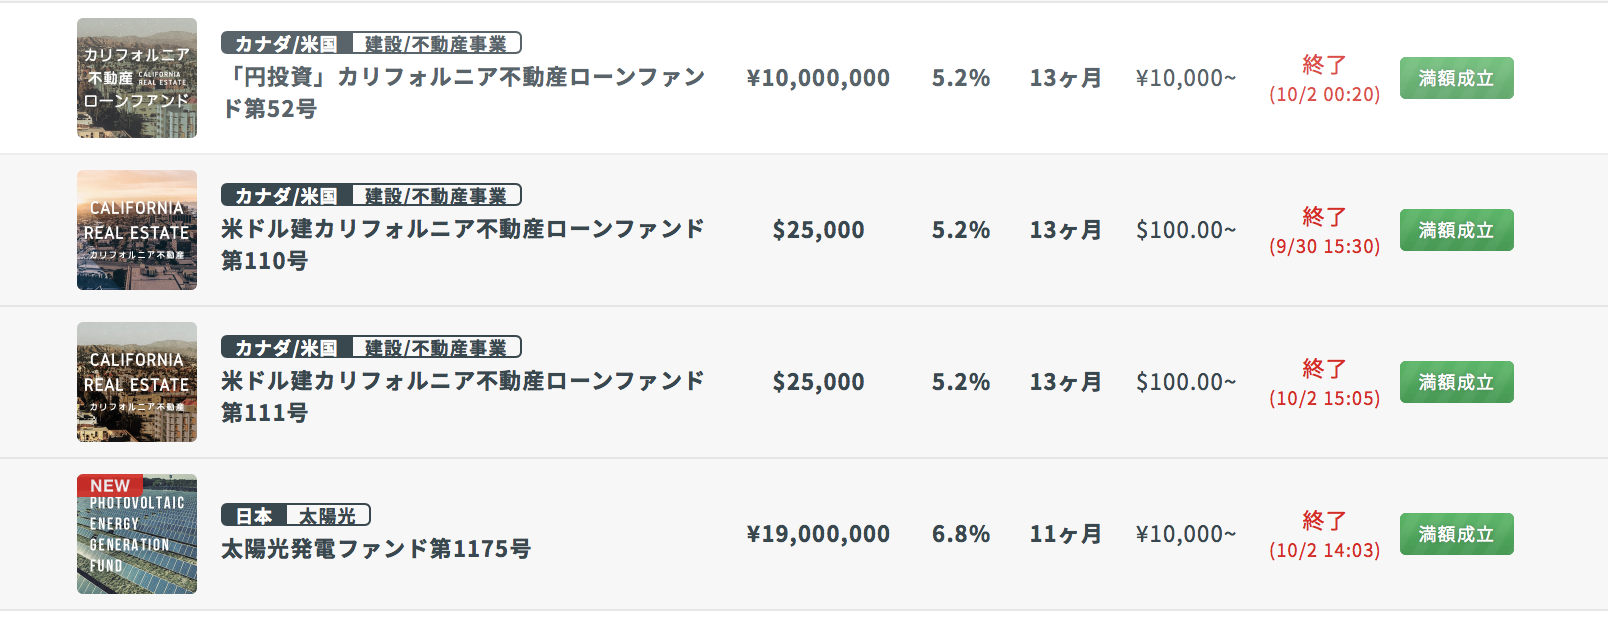The image size is (1608, 636).
Task: Click 満額成立 button for fund 第52号
Action: click(1456, 78)
